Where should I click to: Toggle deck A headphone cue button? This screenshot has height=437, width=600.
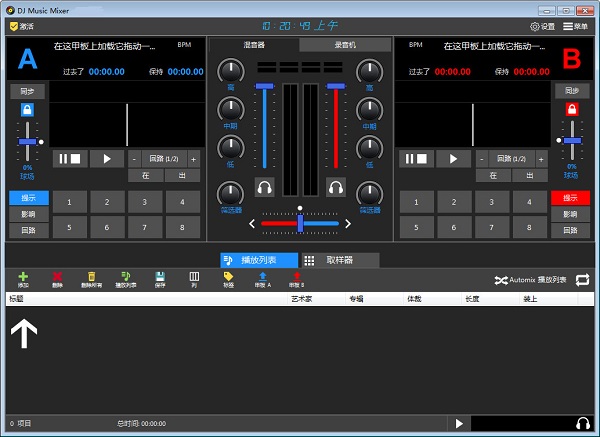coord(264,186)
